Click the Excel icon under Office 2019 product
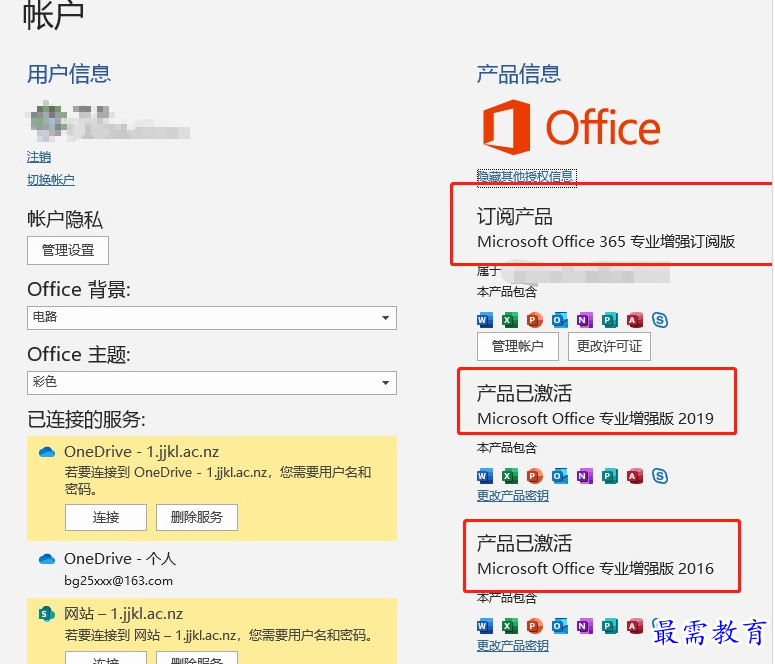 click(510, 476)
